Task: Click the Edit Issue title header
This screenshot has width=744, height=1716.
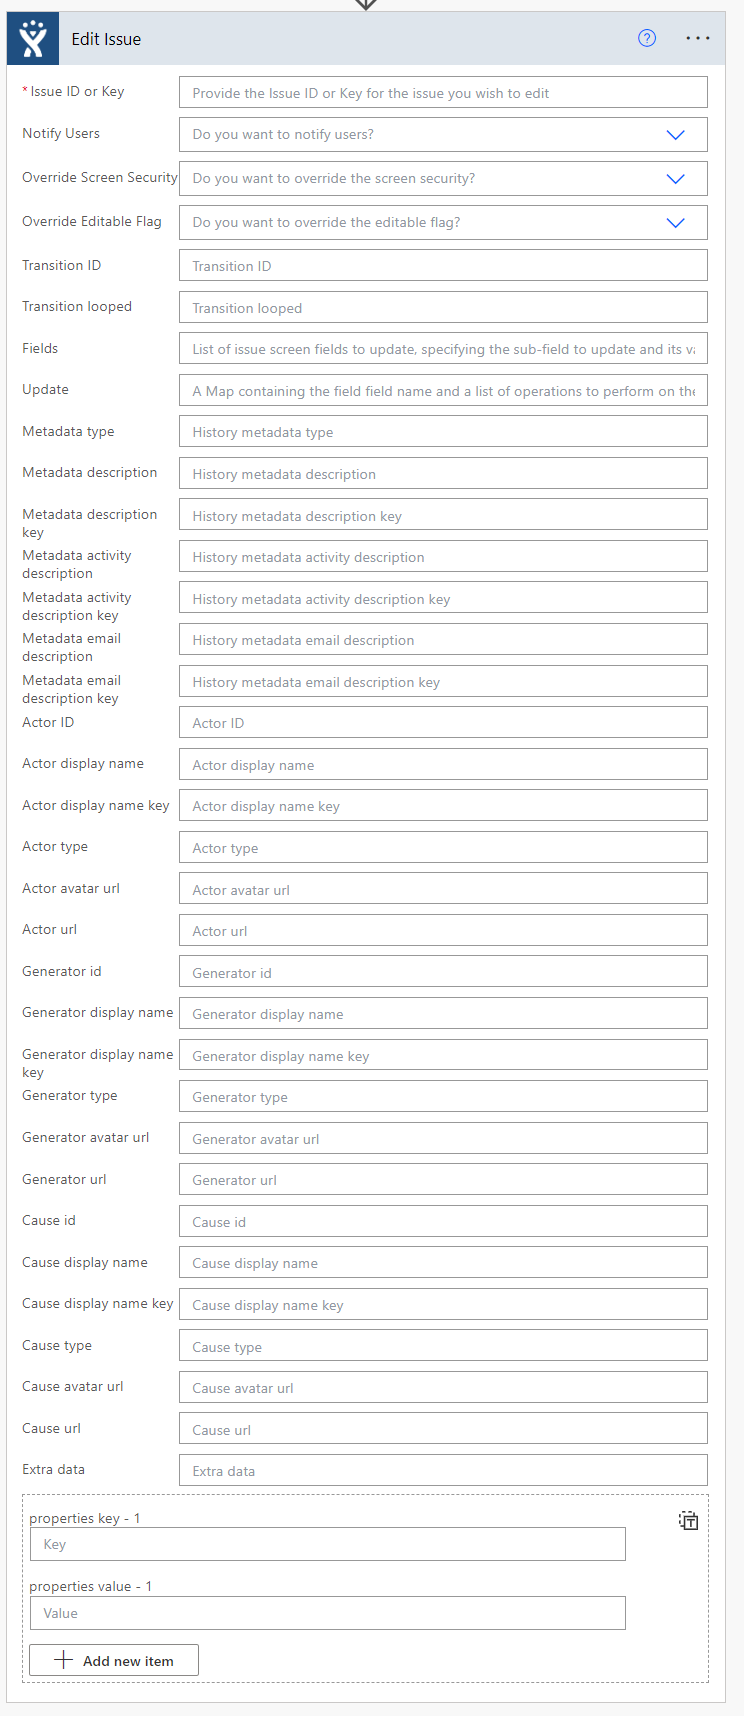Action: 106,39
